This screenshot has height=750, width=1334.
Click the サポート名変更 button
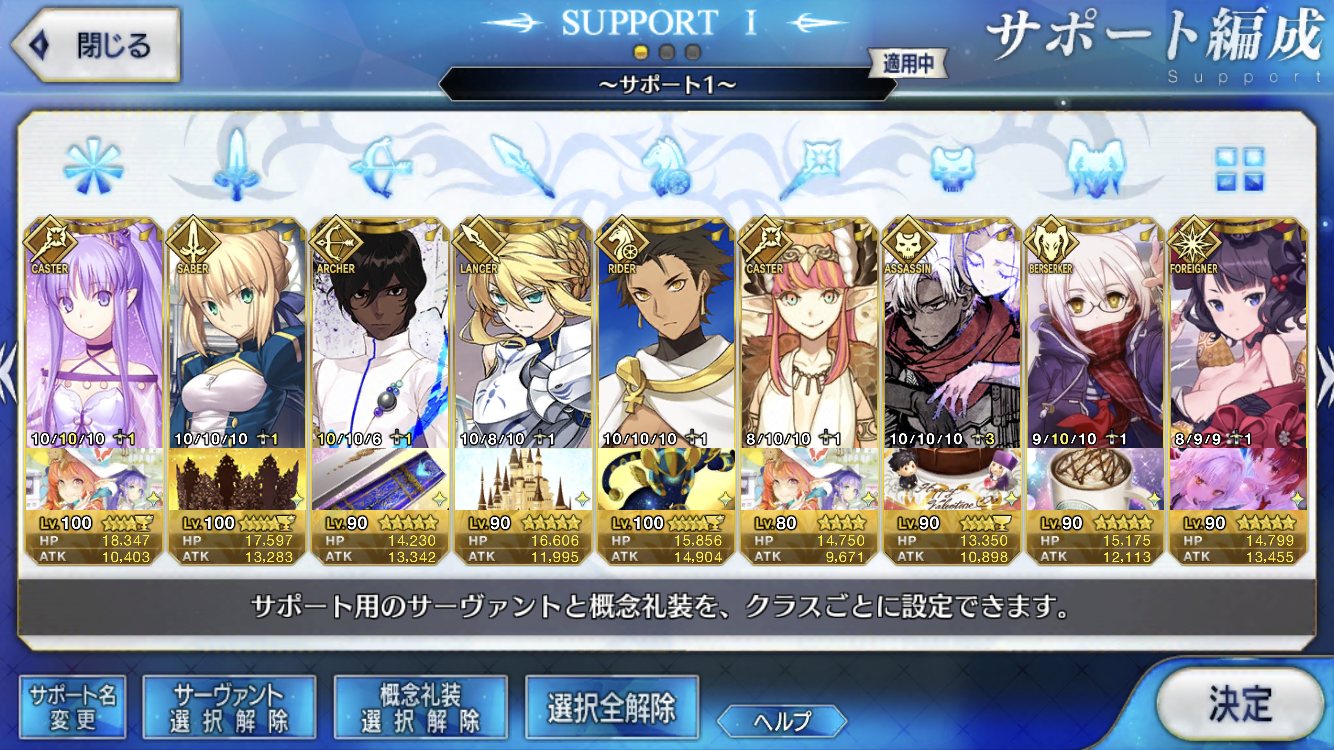coord(73,706)
